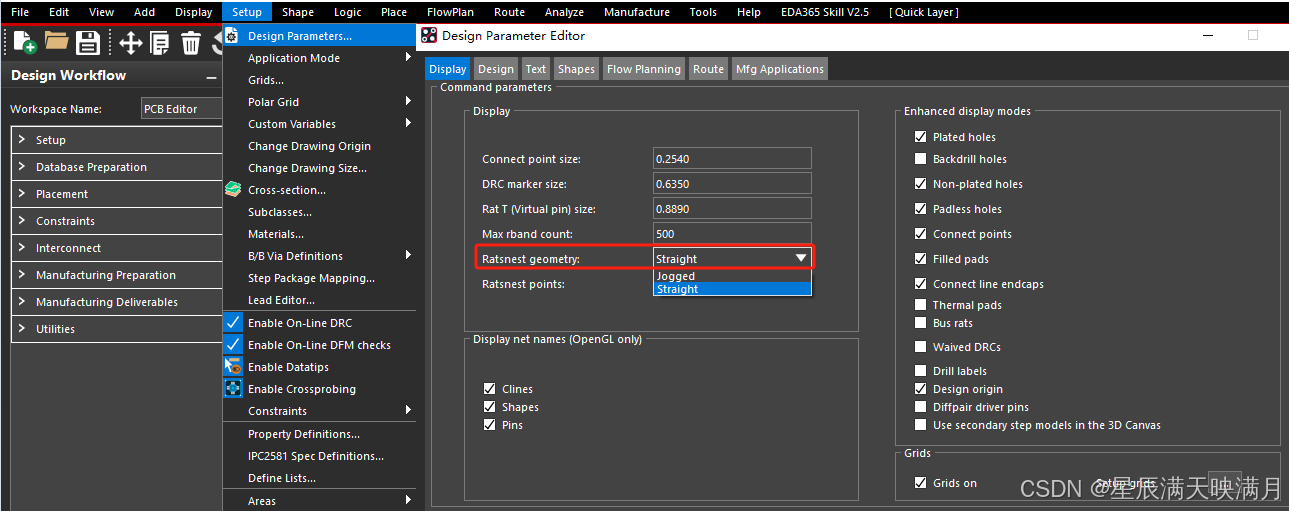The width and height of the screenshot is (1289, 511).
Task: Uncheck Clines net names
Action: point(490,389)
